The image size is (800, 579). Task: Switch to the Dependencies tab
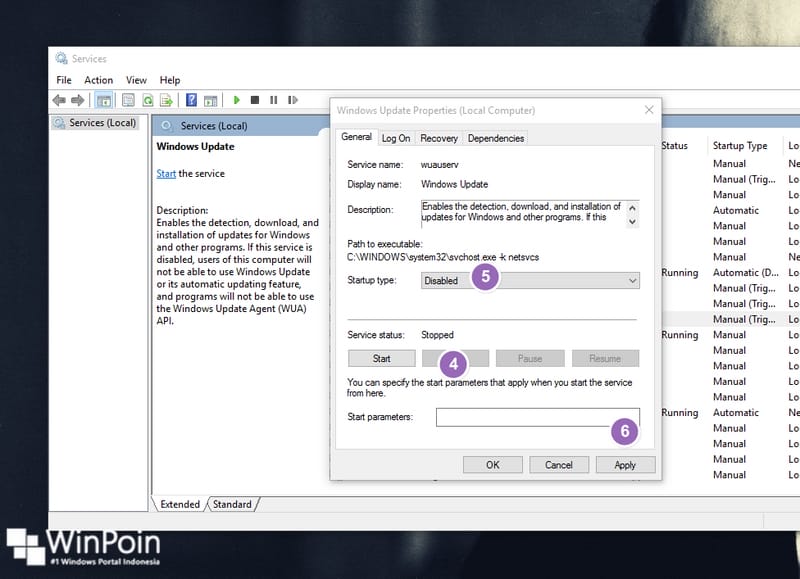pyautogui.click(x=495, y=138)
